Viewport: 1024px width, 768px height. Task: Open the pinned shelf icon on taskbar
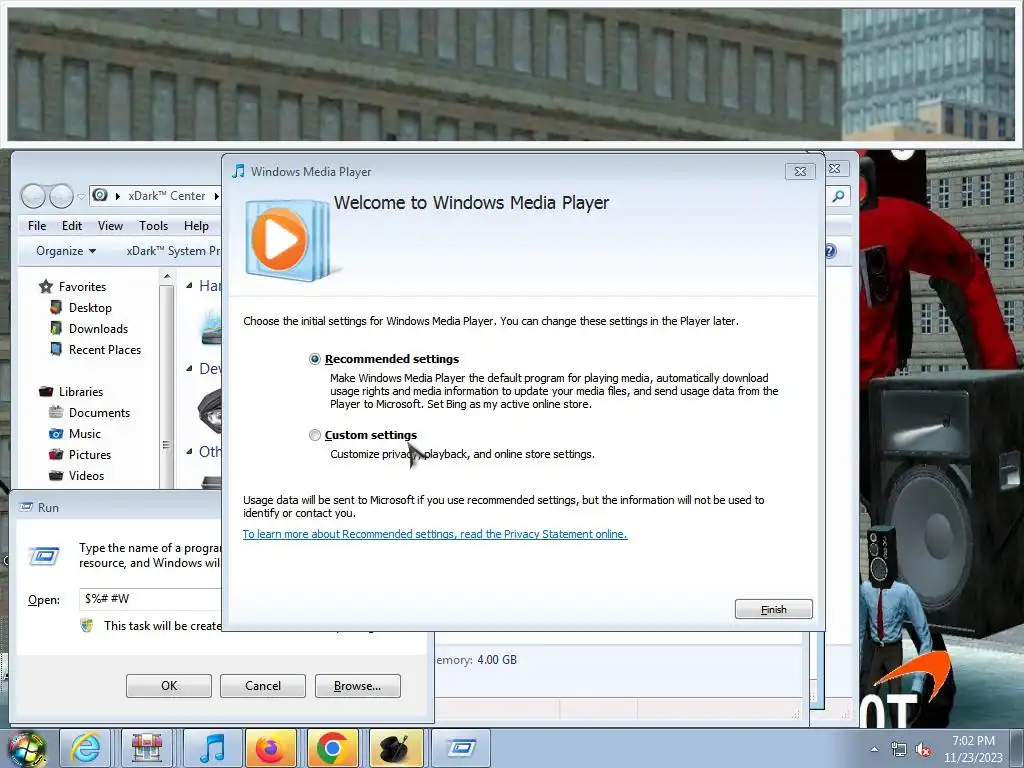pyautogui.click(x=147, y=748)
